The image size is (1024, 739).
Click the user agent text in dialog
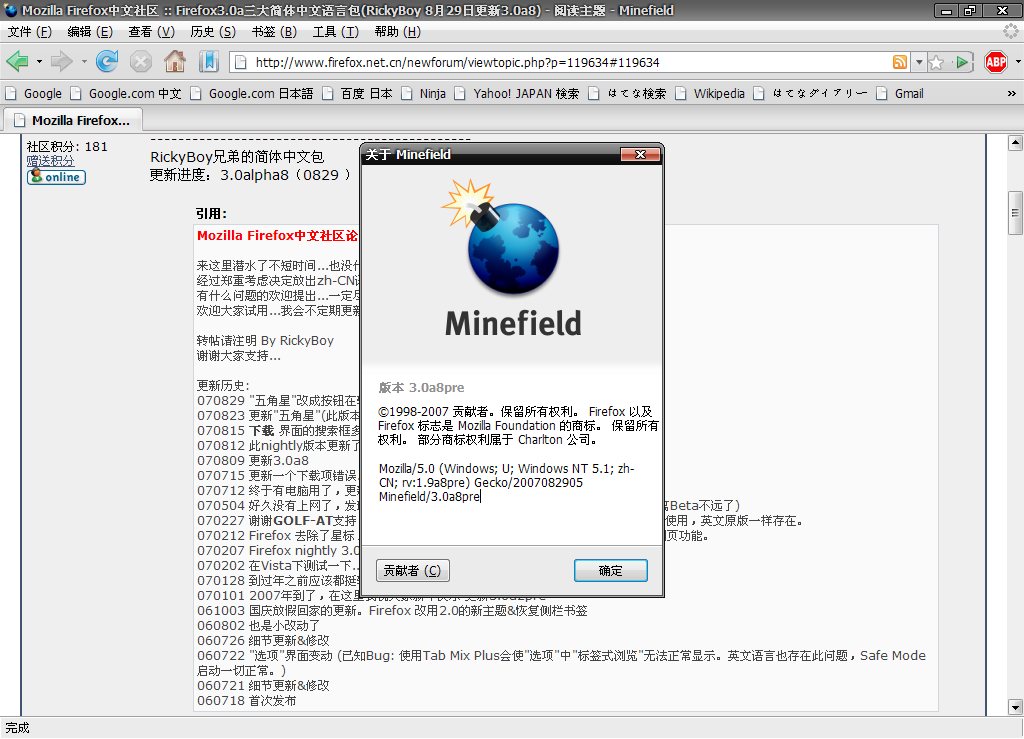(x=507, y=482)
